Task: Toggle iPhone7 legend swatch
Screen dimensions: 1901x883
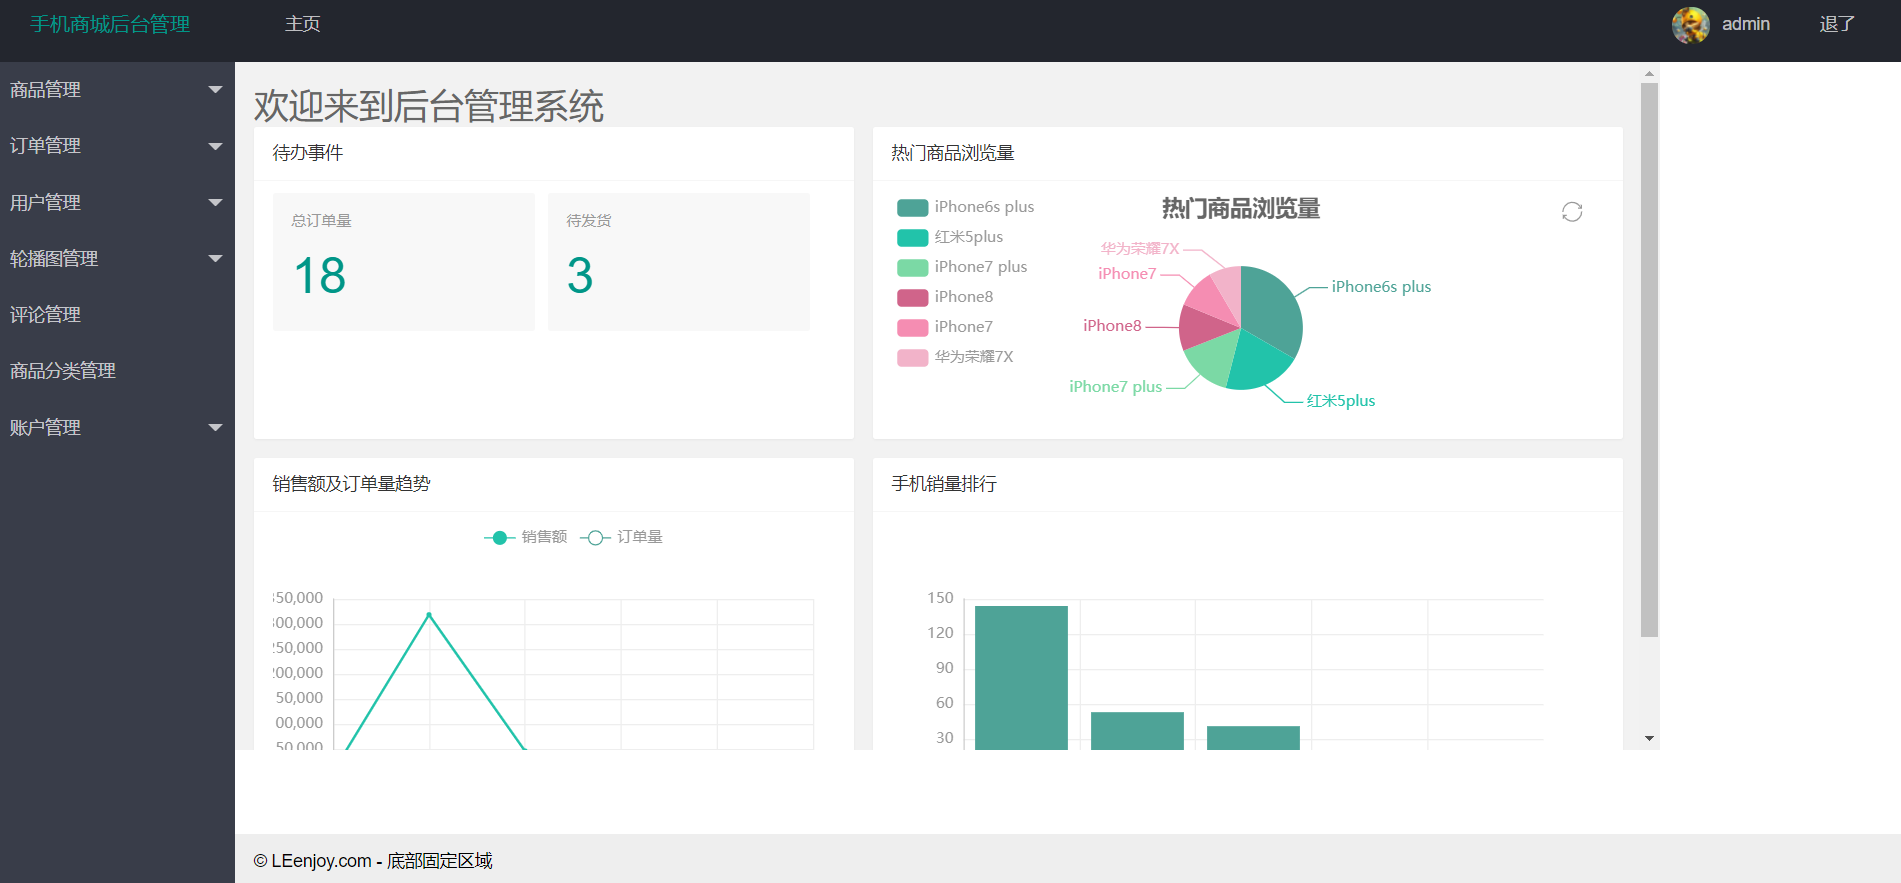Action: [912, 328]
